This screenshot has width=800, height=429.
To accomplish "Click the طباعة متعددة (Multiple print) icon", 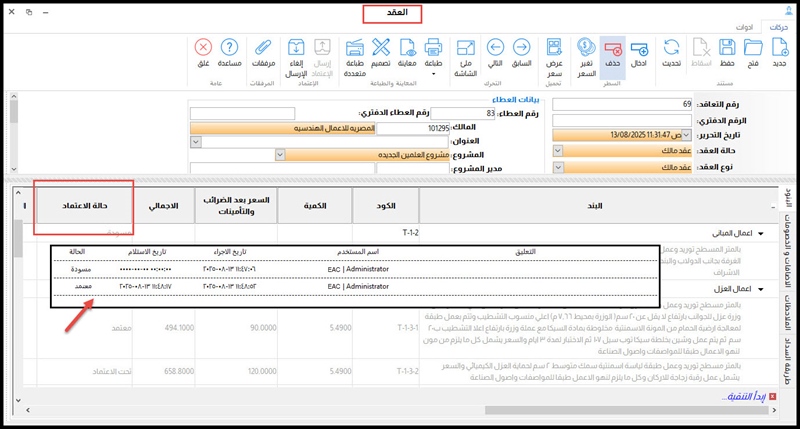I will (x=355, y=47).
